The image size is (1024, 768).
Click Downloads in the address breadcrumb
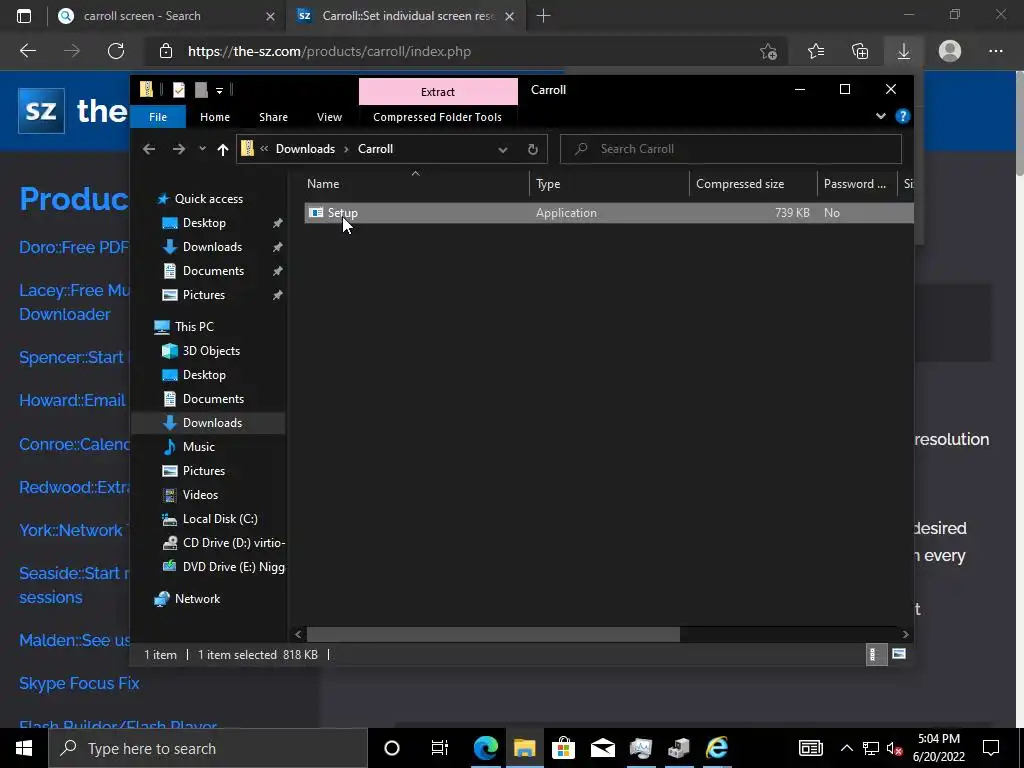coord(305,149)
